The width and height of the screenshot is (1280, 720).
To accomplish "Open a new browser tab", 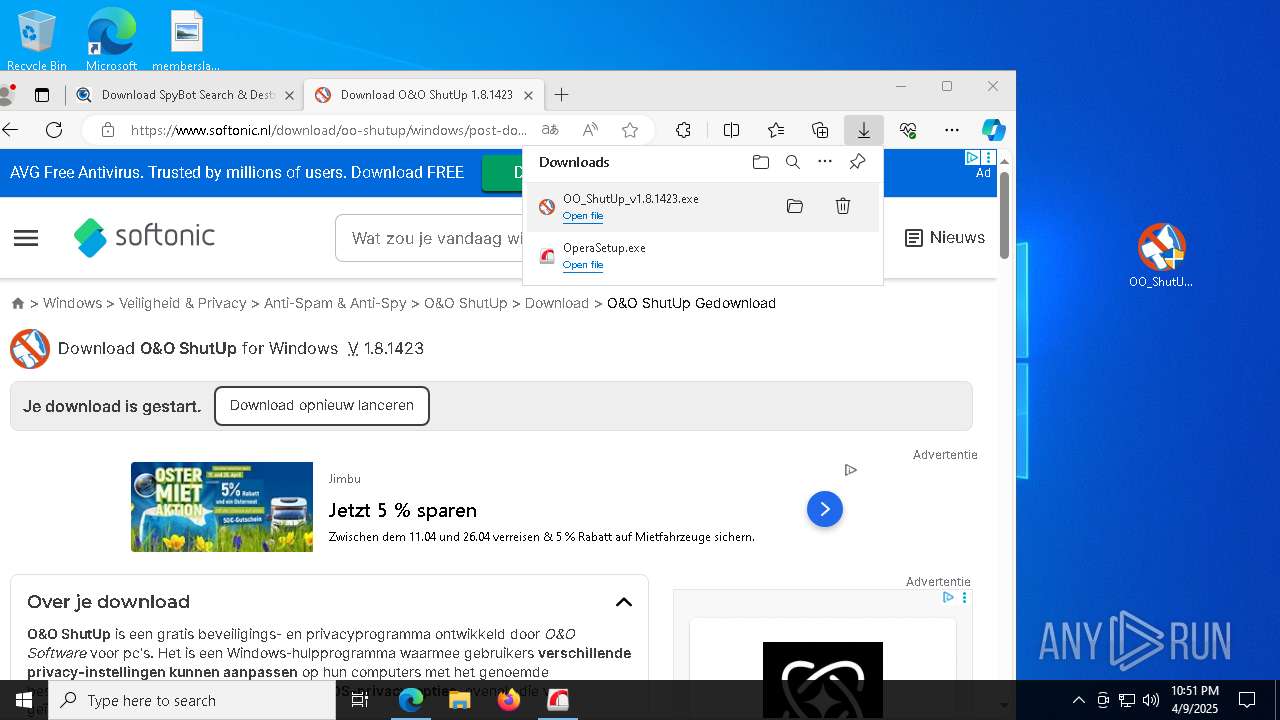I will point(561,95).
